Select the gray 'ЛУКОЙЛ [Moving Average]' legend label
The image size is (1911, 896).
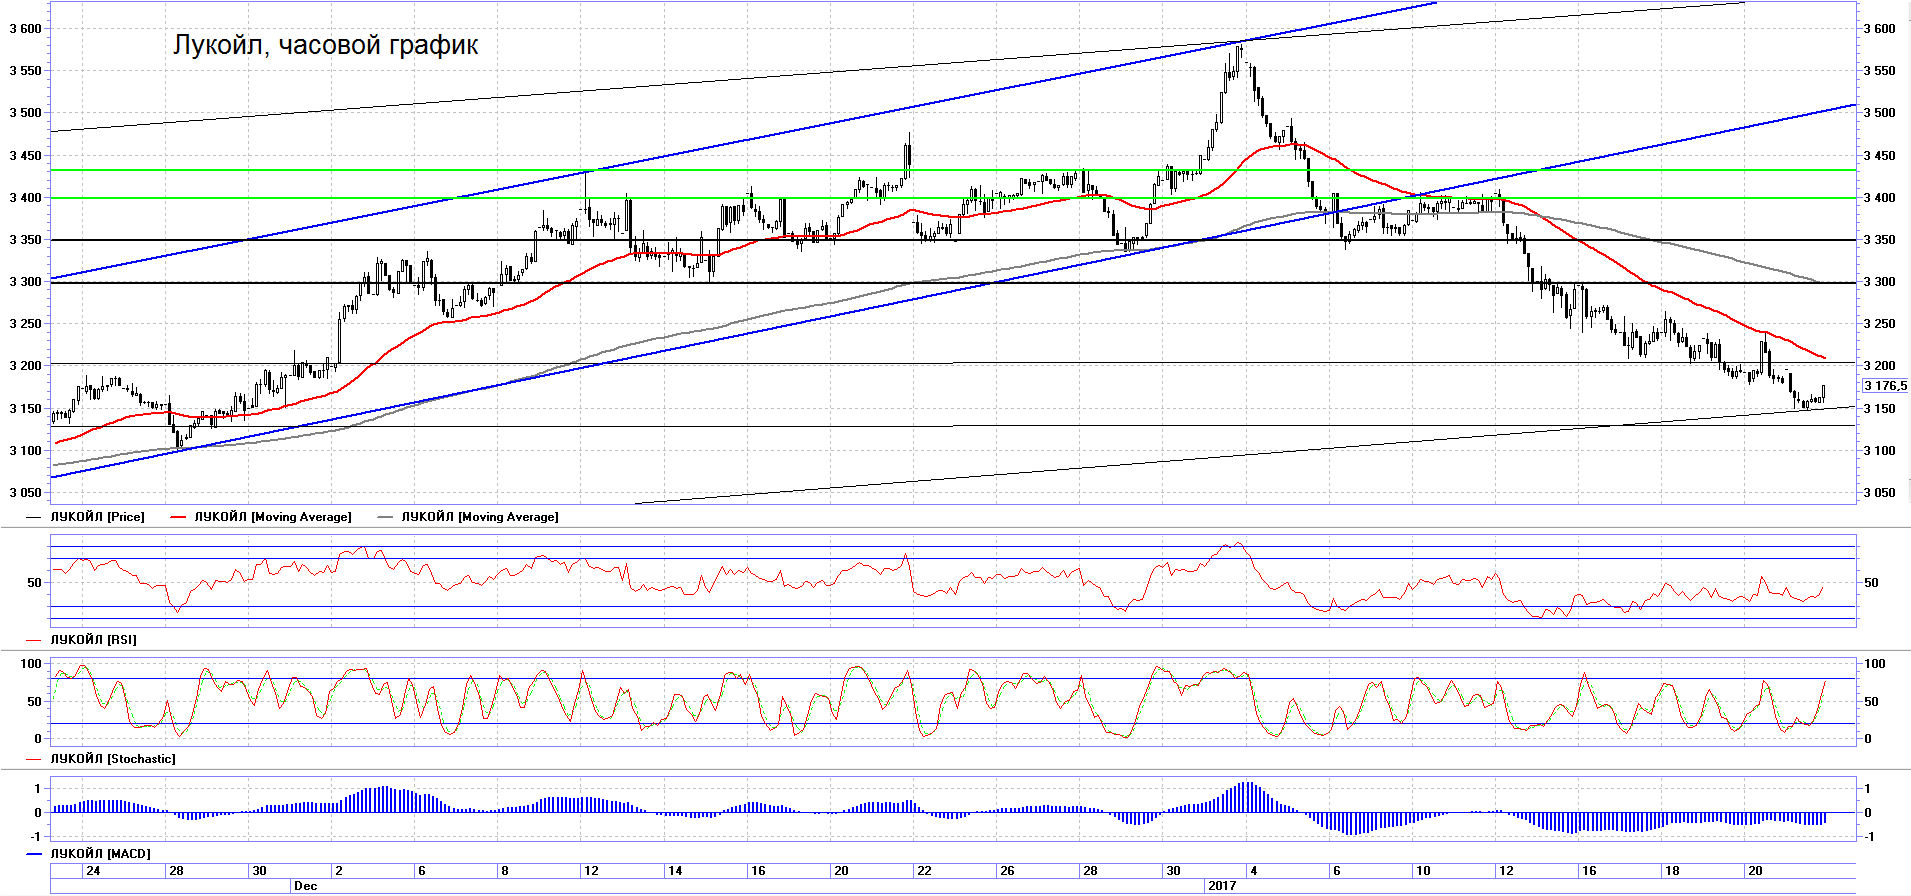[479, 517]
